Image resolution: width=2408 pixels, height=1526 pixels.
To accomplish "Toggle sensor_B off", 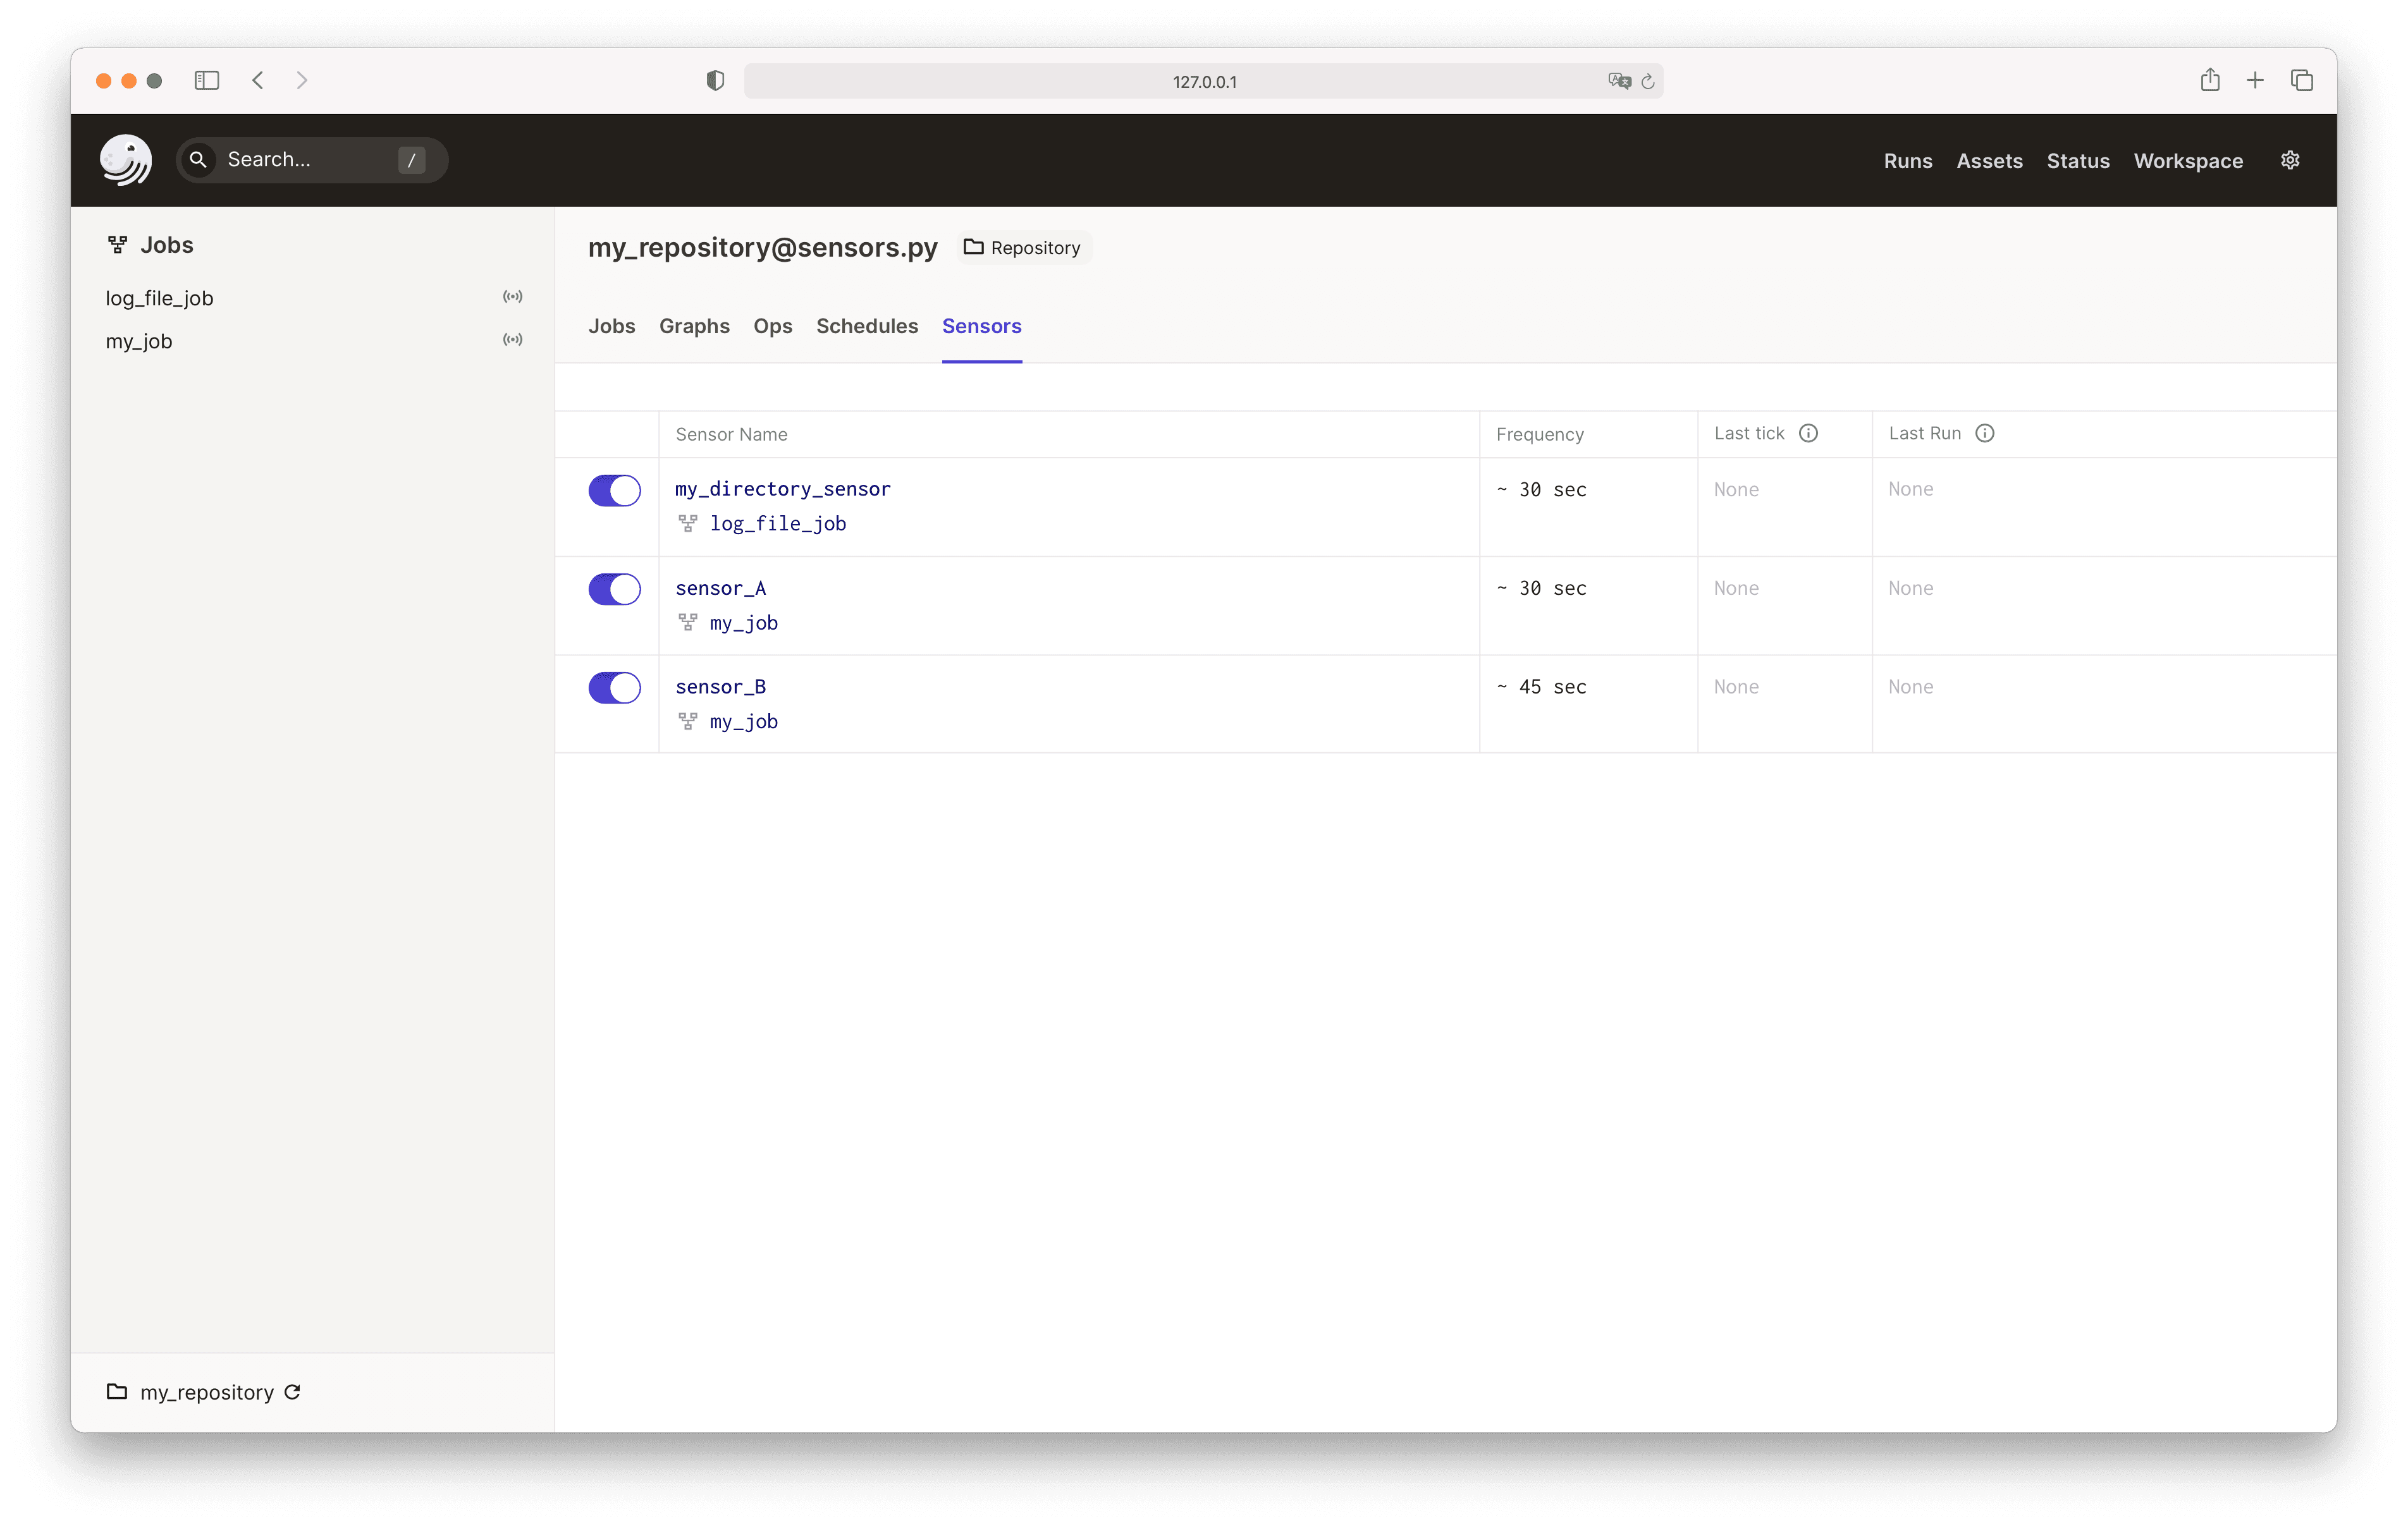I will tap(614, 688).
